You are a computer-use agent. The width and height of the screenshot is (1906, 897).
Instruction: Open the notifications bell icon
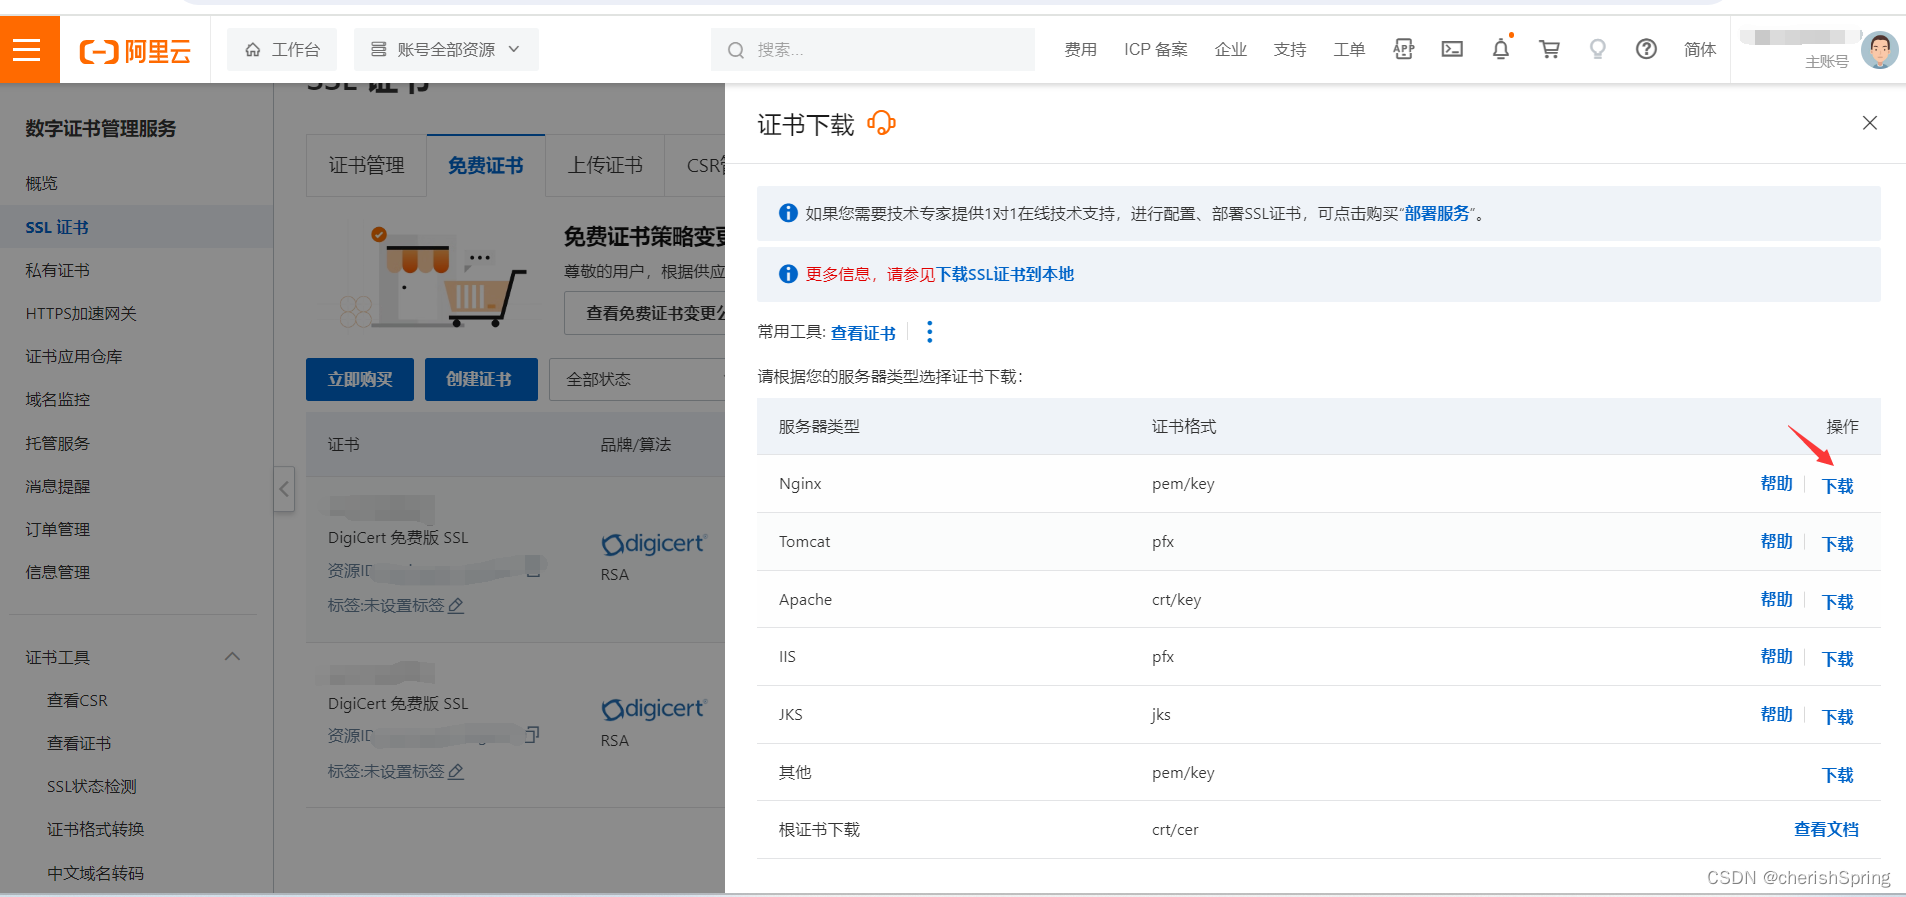1501,49
